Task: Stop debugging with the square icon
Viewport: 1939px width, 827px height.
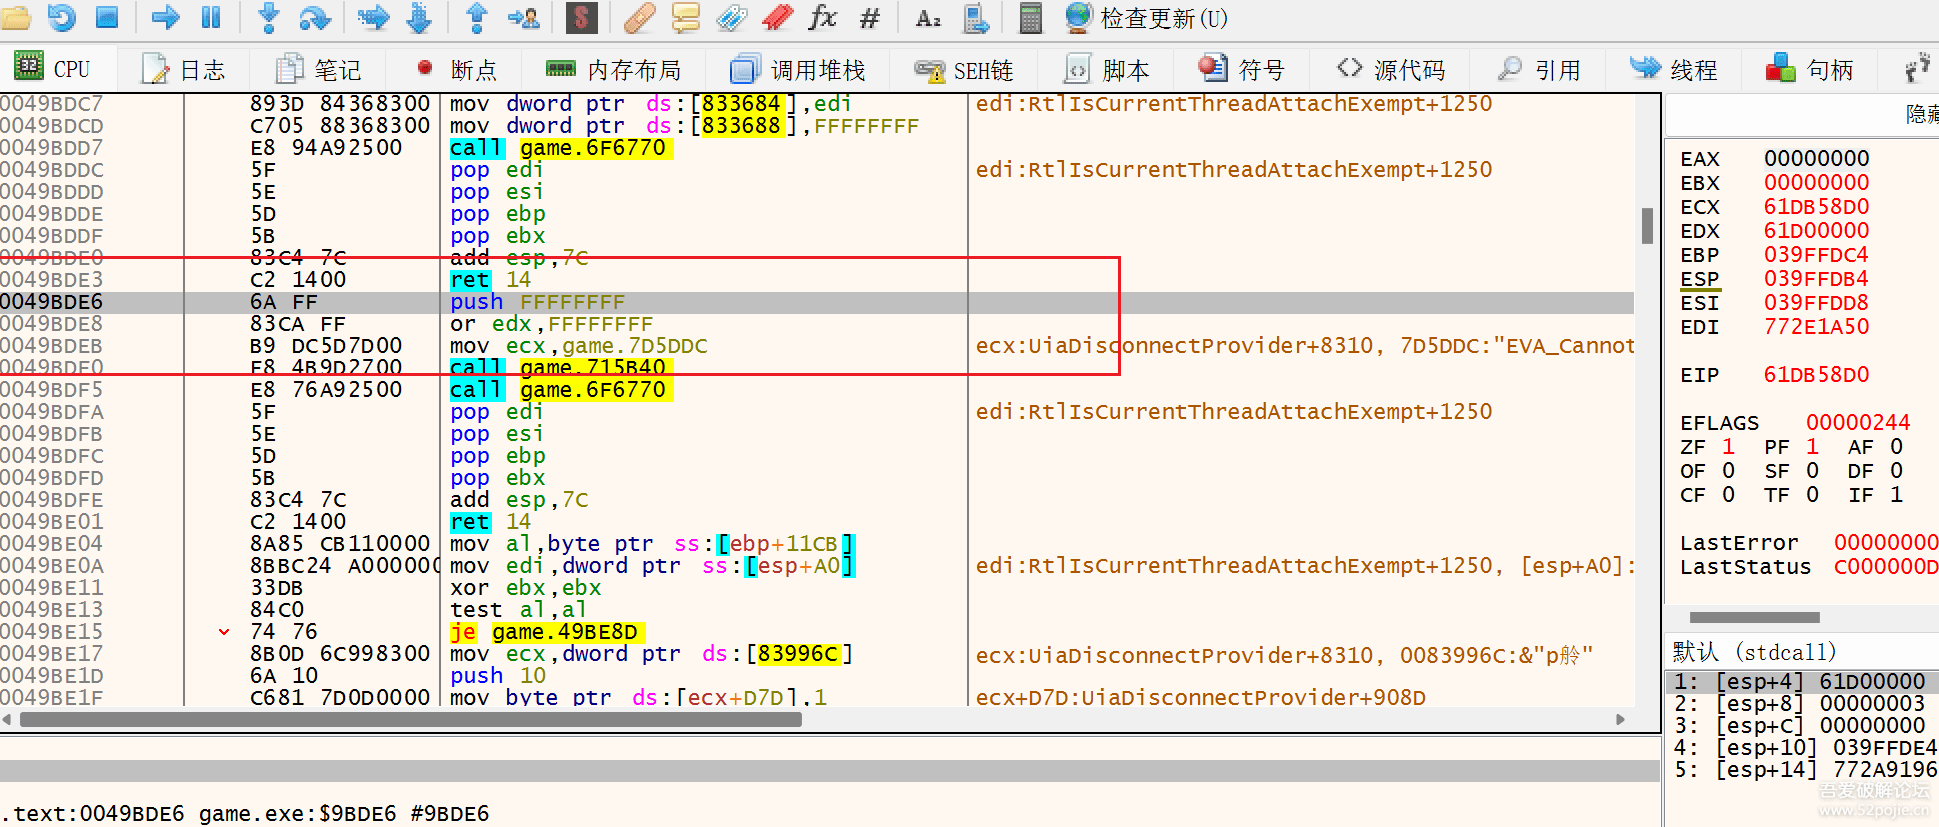Action: tap(107, 17)
